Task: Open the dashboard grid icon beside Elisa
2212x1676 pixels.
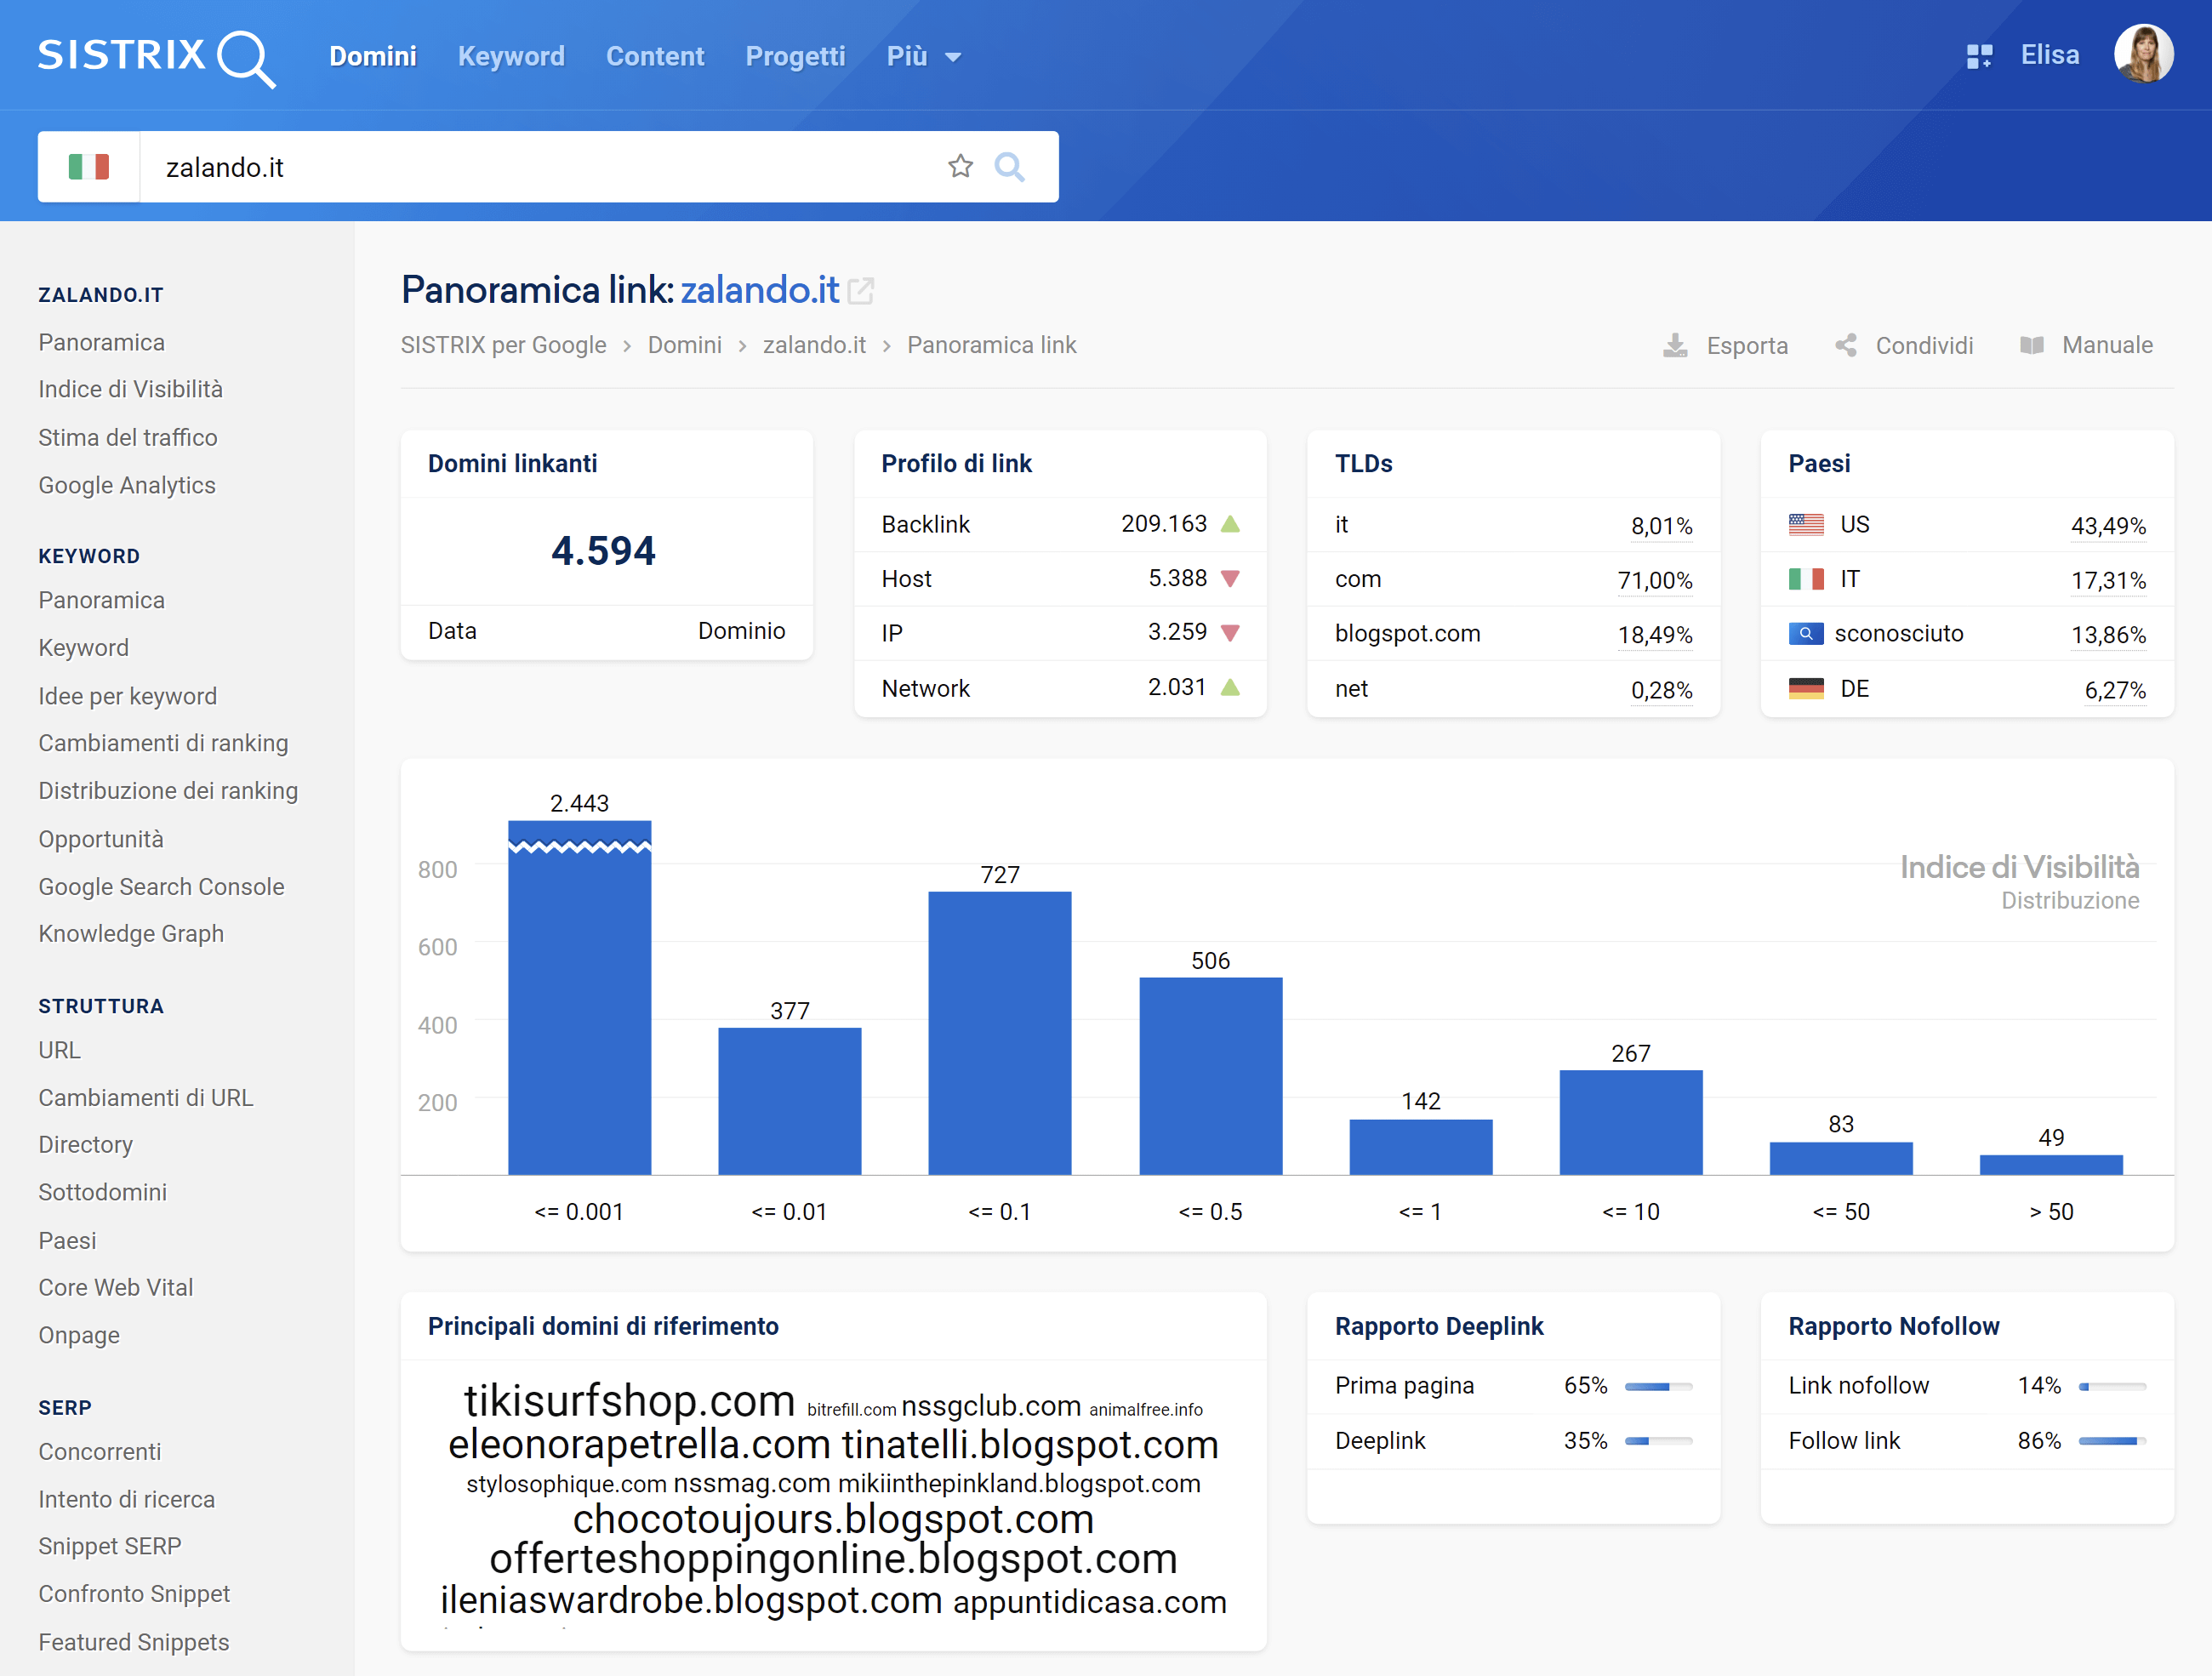Action: click(x=1979, y=57)
